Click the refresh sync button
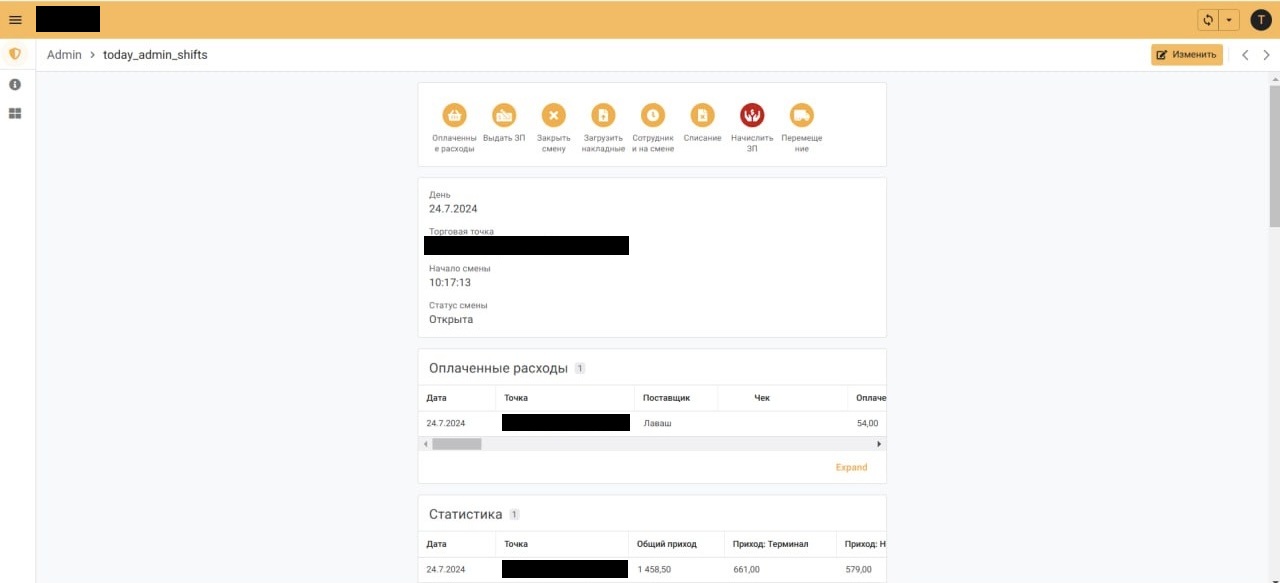The height and width of the screenshot is (583, 1280). coord(1208,20)
